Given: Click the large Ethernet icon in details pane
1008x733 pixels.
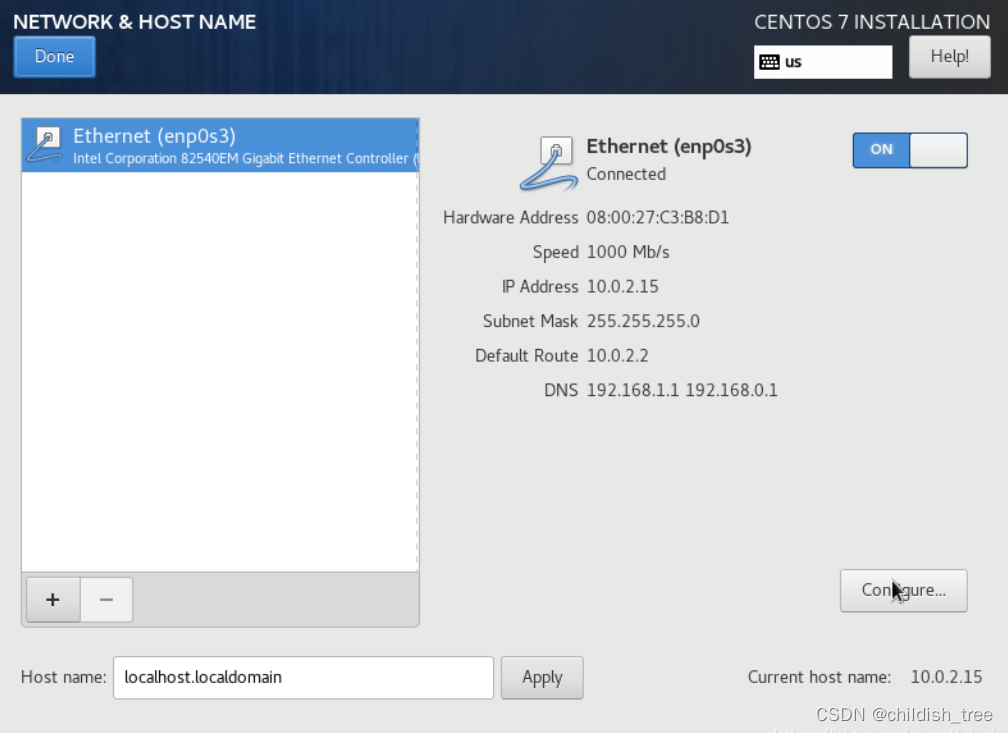Looking at the screenshot, I should pos(548,164).
